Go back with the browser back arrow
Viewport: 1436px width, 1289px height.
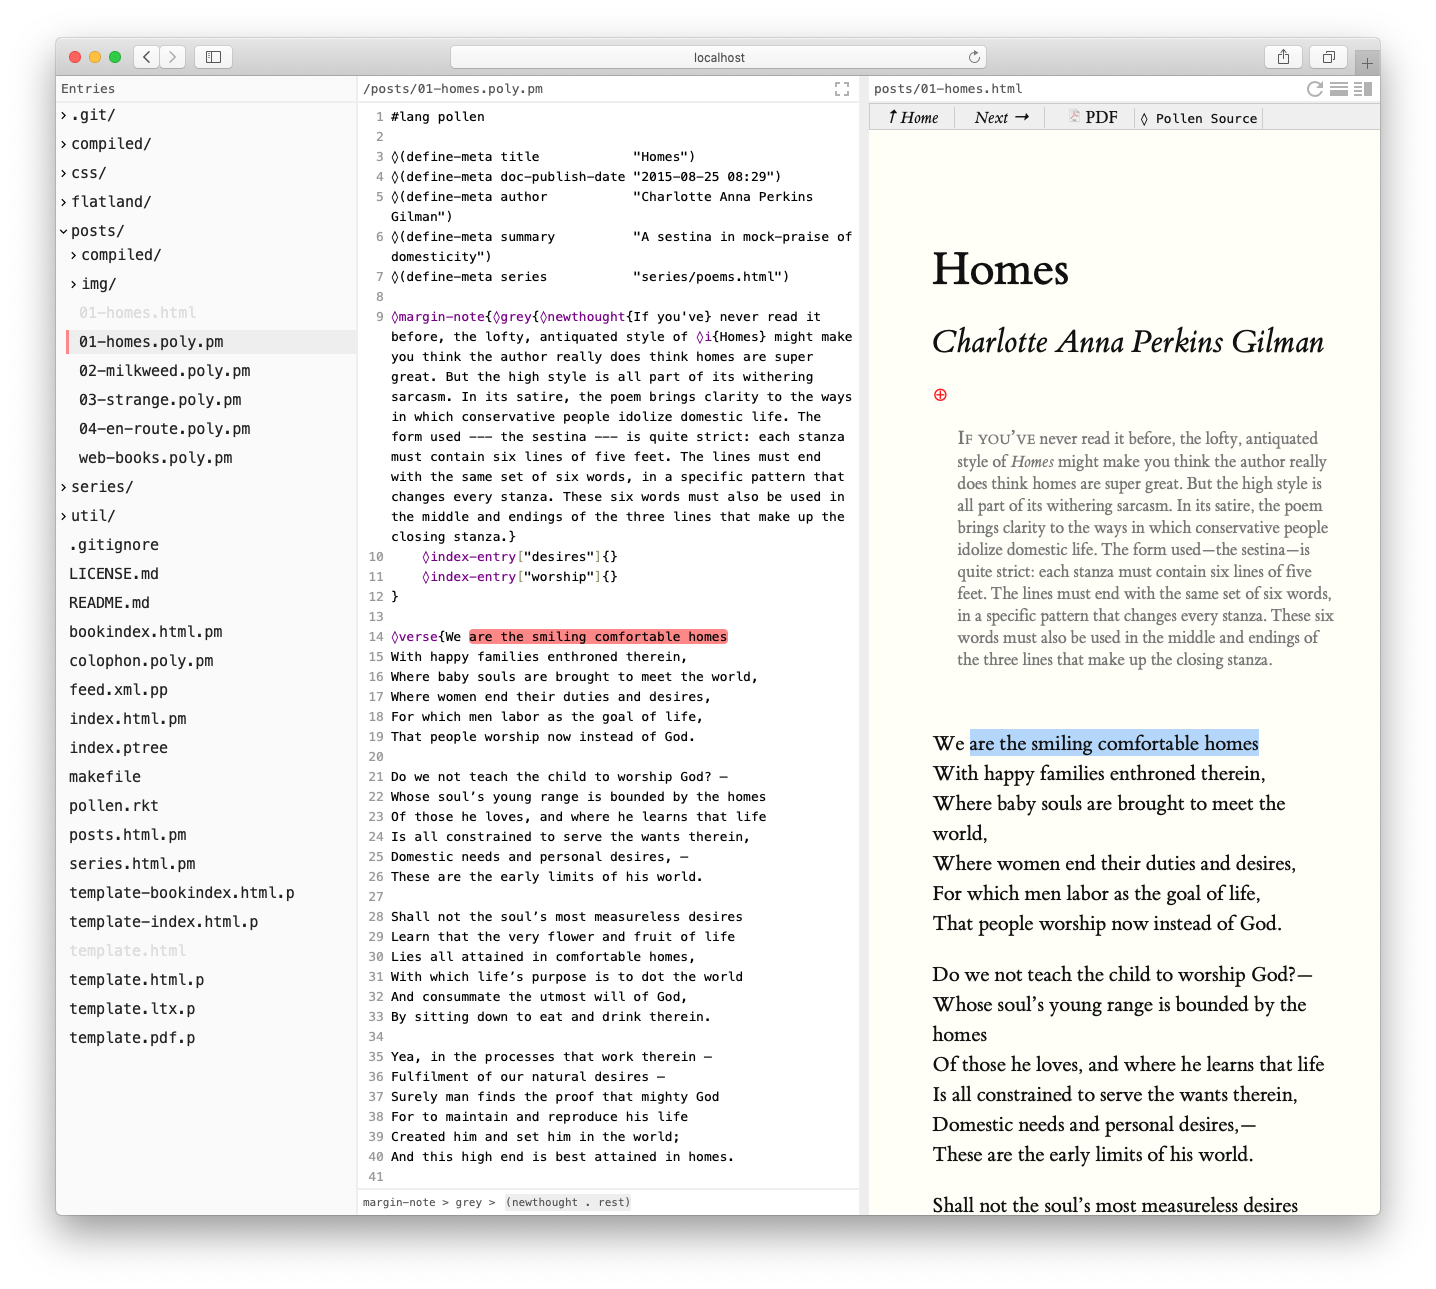coord(147,57)
